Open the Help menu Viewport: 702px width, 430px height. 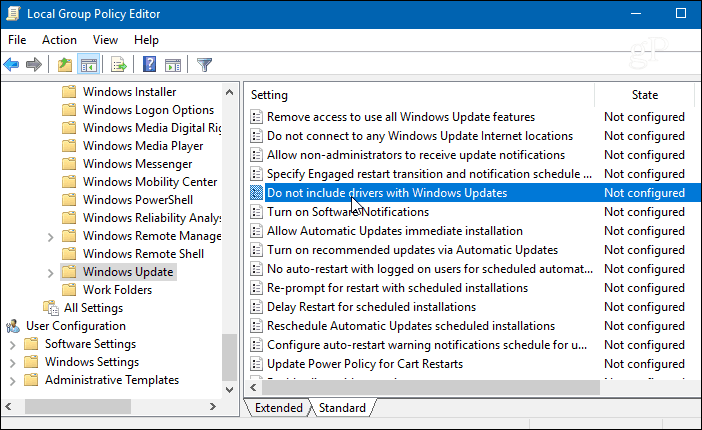pyautogui.click(x=146, y=40)
